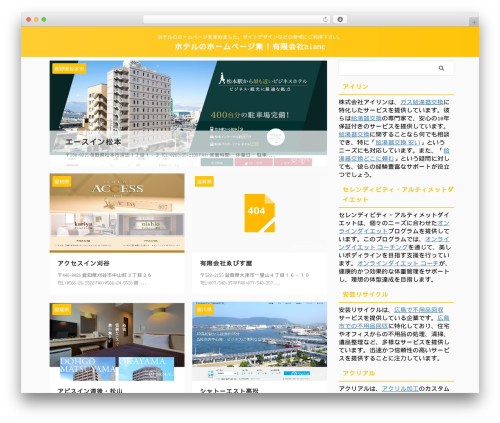Focus the browser address bar
The image size is (500, 423).
pyautogui.click(x=237, y=19)
